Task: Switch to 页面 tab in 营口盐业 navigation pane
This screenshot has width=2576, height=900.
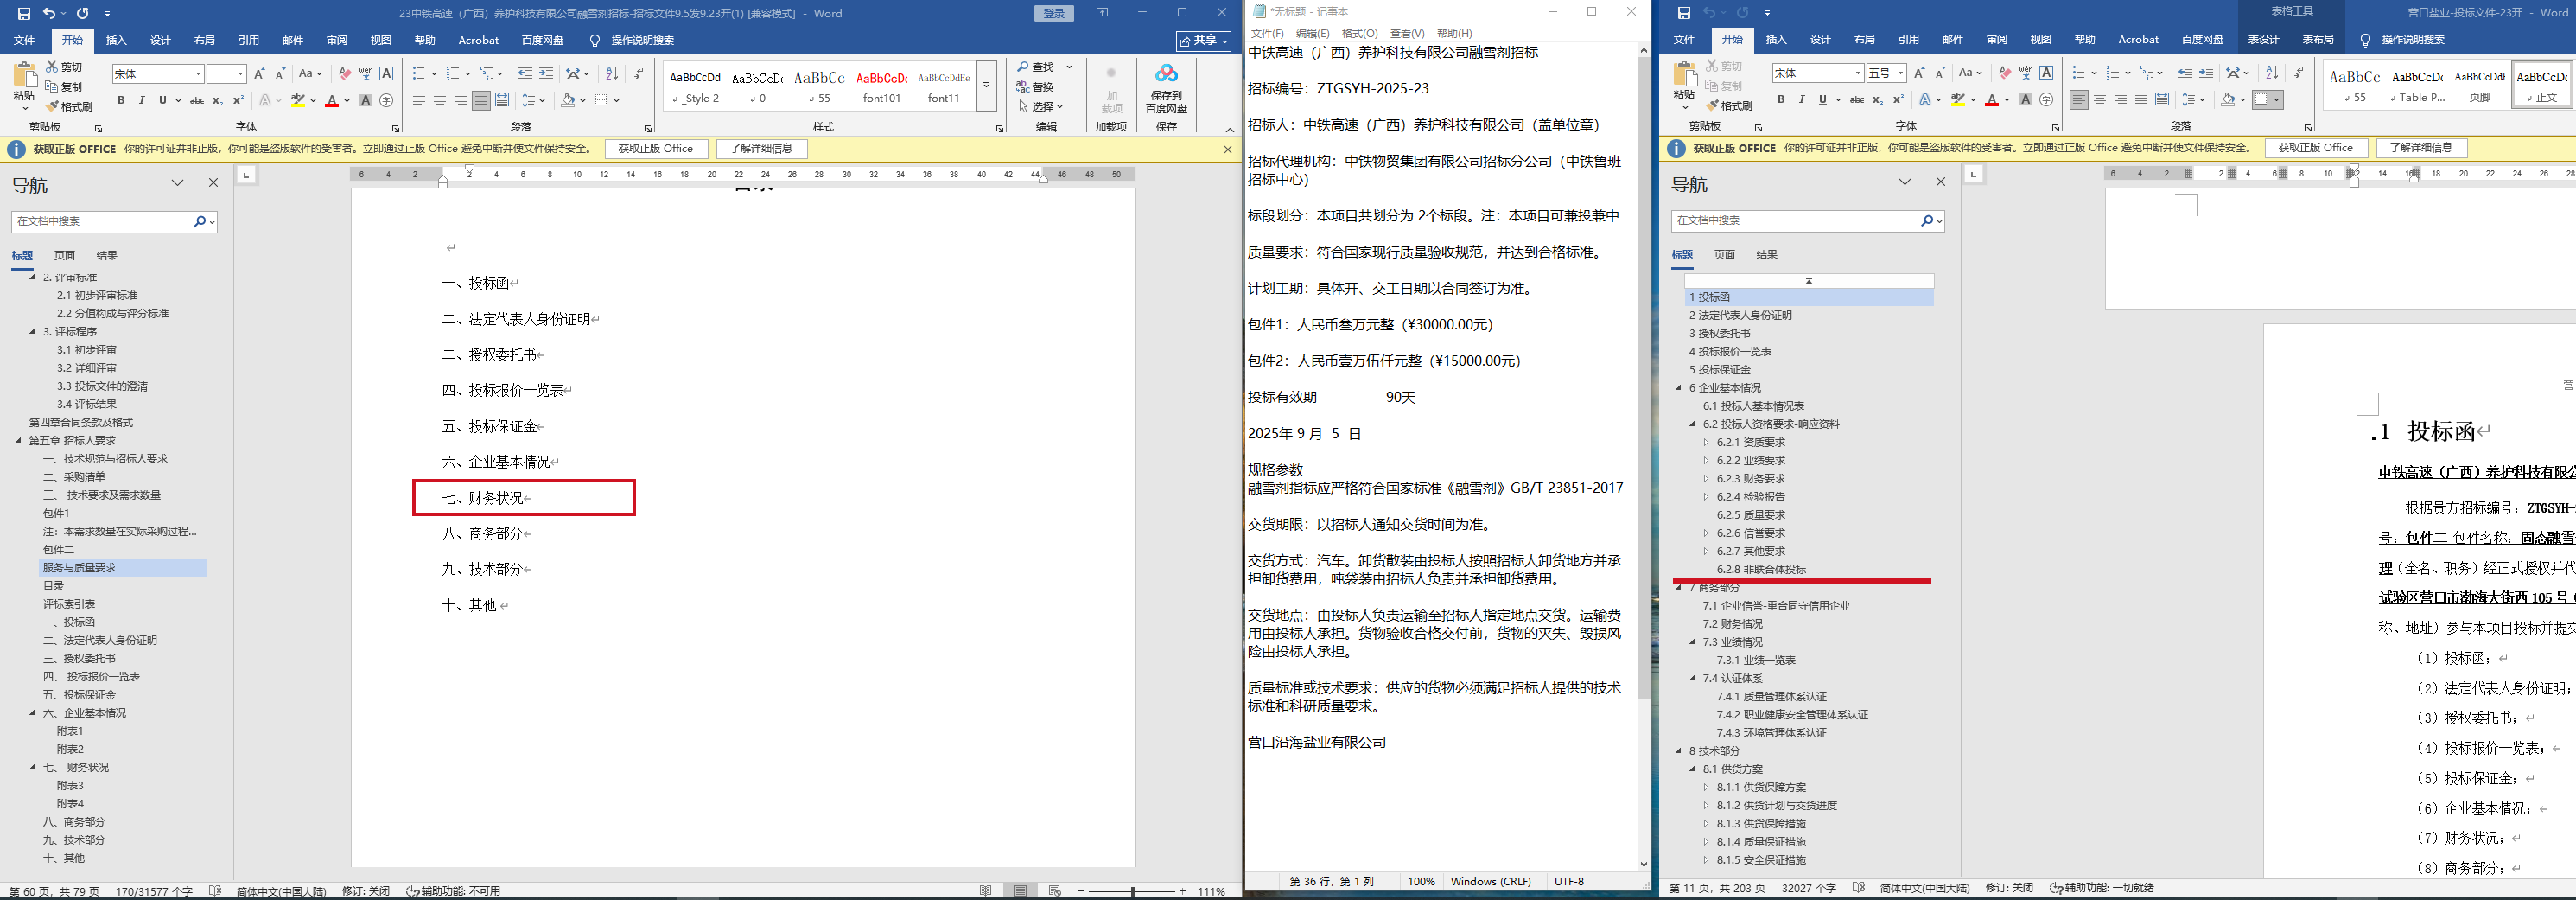Action: tap(1725, 254)
